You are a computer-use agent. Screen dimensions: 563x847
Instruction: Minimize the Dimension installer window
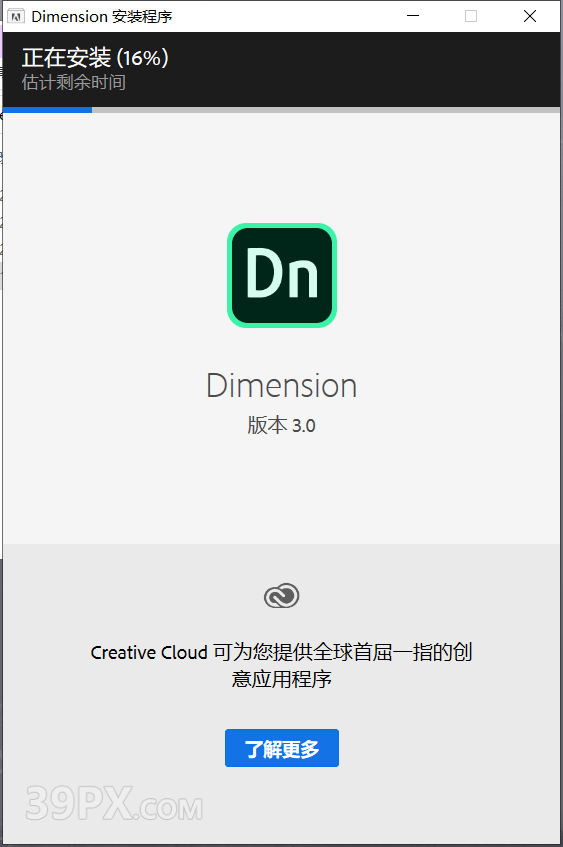click(x=413, y=16)
